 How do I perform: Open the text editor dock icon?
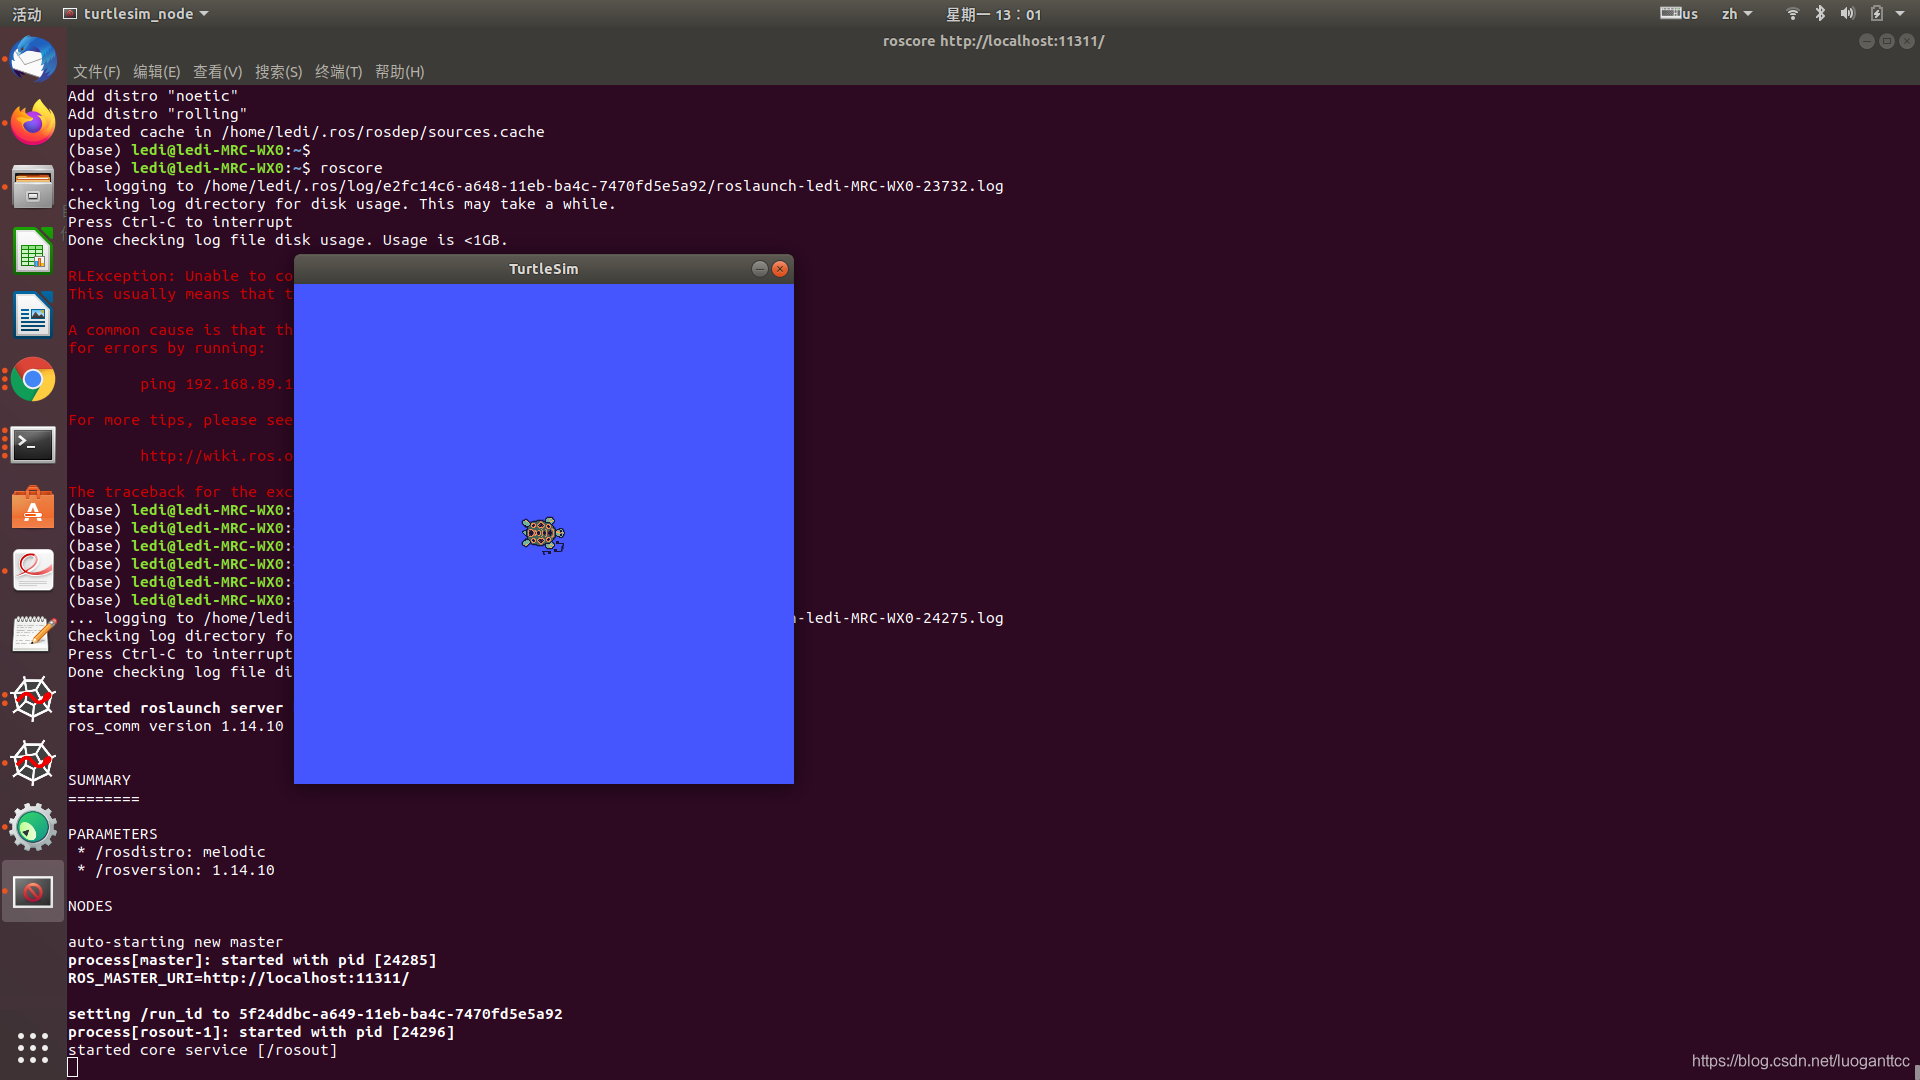point(33,635)
